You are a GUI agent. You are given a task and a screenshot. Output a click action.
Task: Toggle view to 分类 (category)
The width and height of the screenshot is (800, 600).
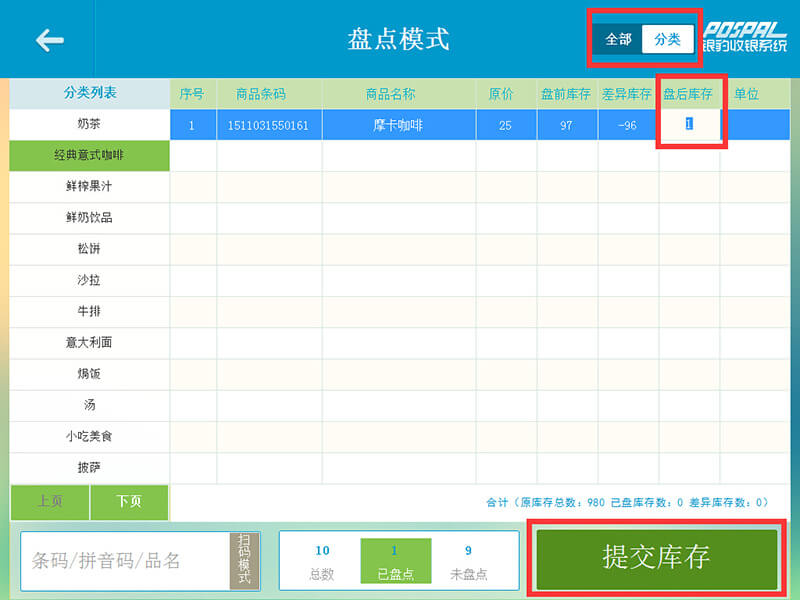[667, 39]
